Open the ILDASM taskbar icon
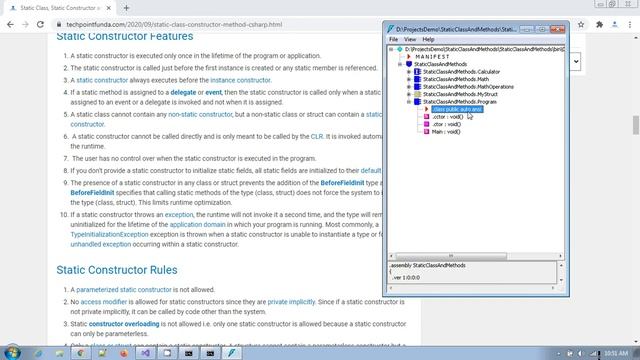640x360 pixels. click(231, 353)
